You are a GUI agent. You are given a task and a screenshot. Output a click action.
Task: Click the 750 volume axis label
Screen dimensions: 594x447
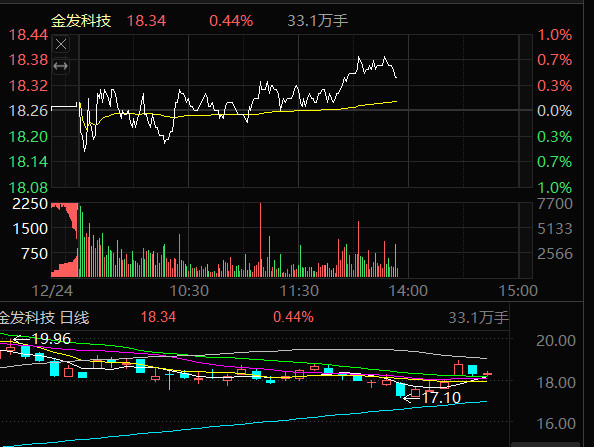34,254
